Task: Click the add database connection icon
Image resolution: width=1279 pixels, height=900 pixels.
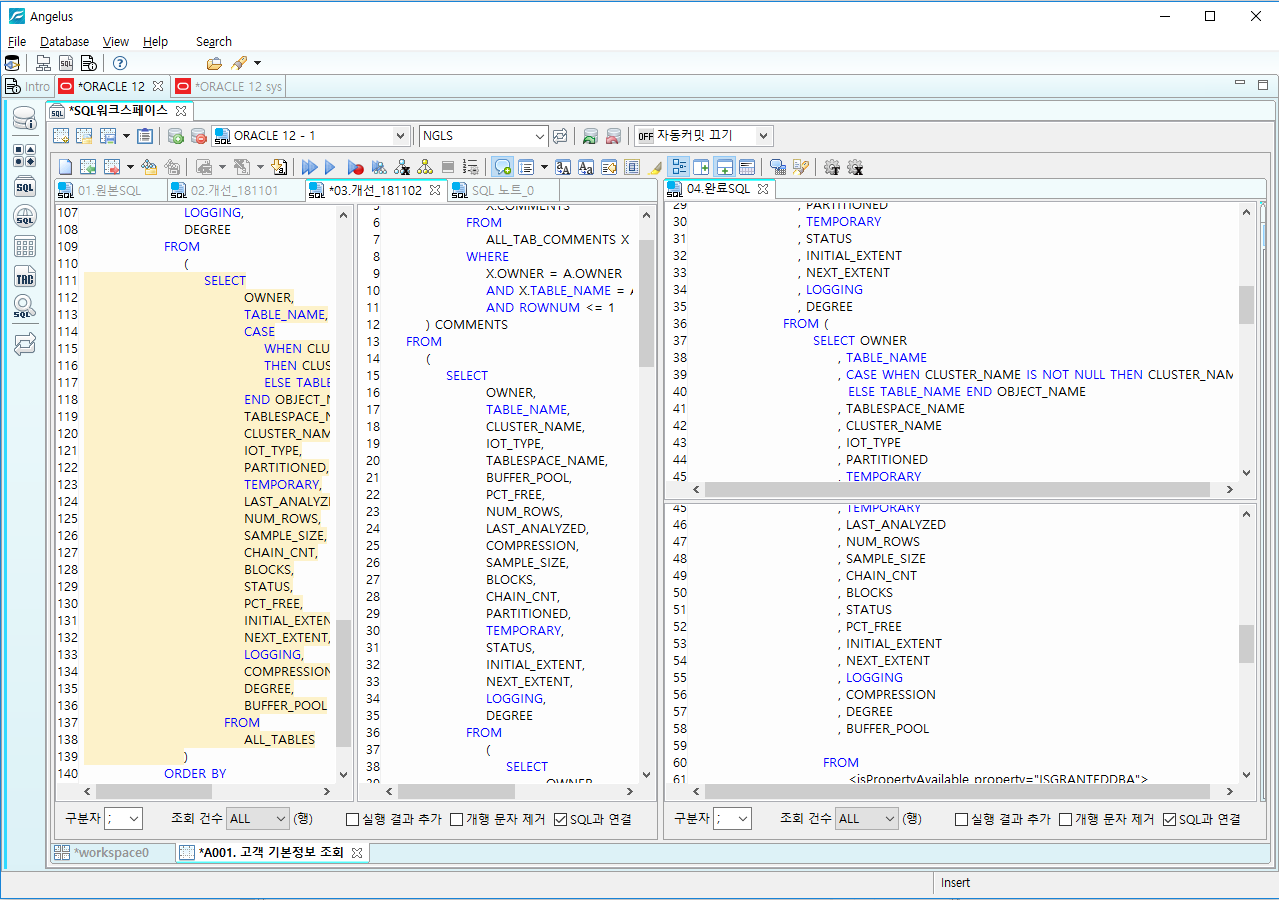Action: (175, 136)
